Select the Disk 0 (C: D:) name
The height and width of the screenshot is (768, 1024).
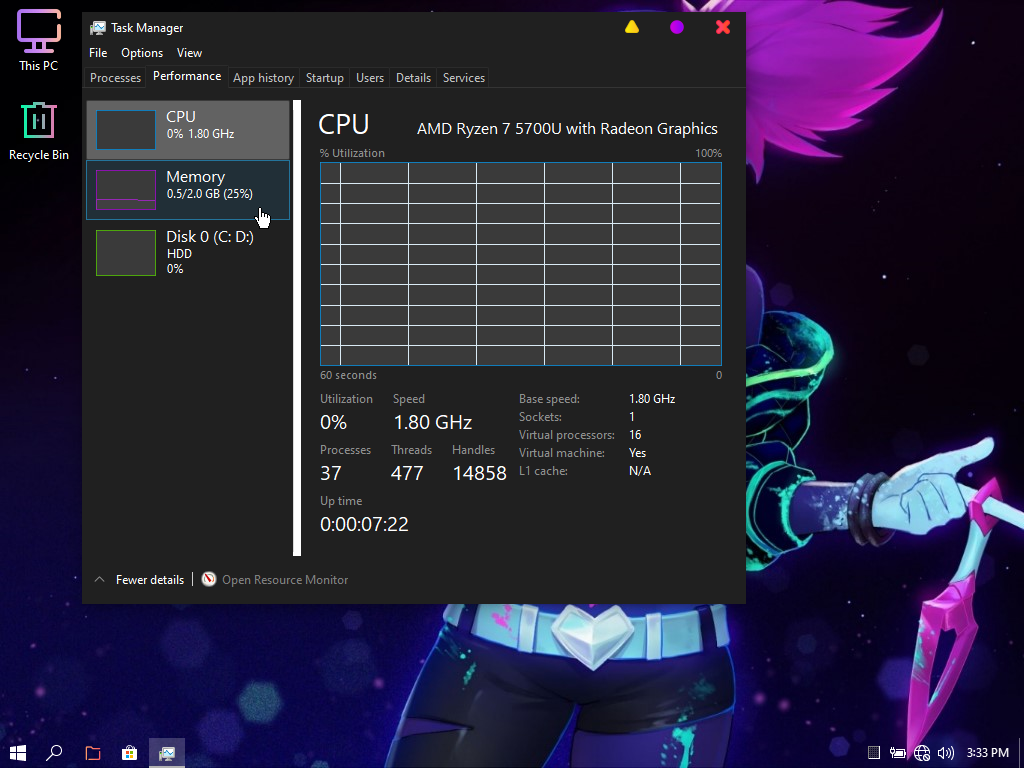(210, 236)
